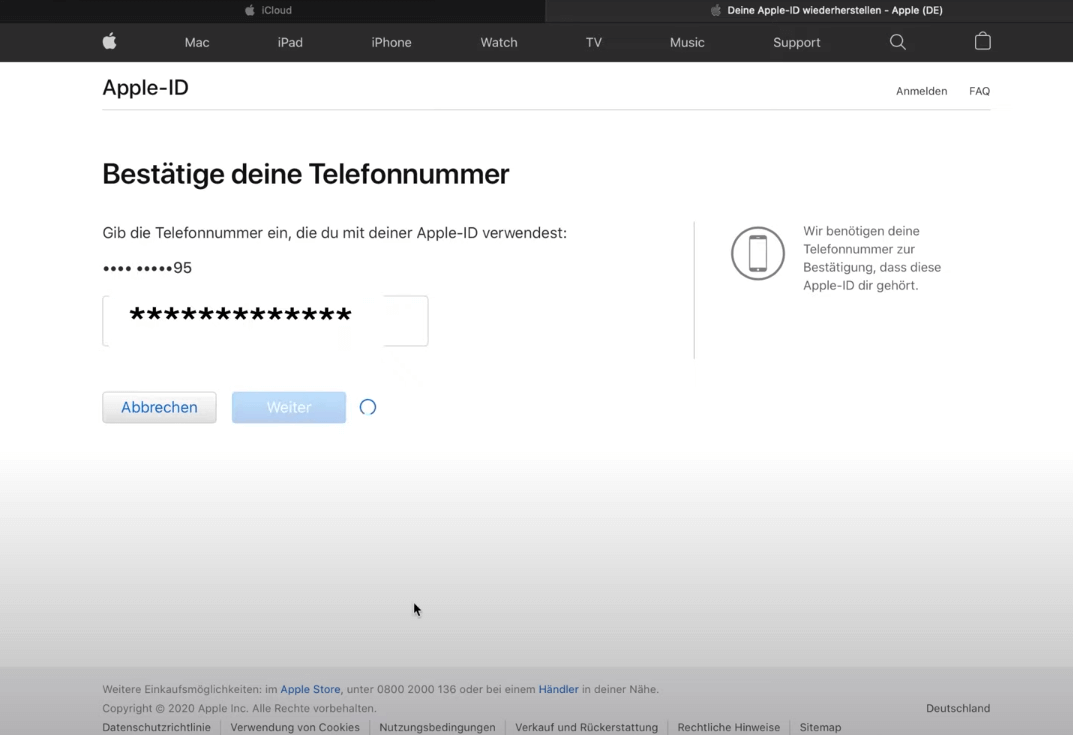1073x735 pixels.
Task: Click the Apple logo in navigation bar
Action: pyautogui.click(x=110, y=41)
